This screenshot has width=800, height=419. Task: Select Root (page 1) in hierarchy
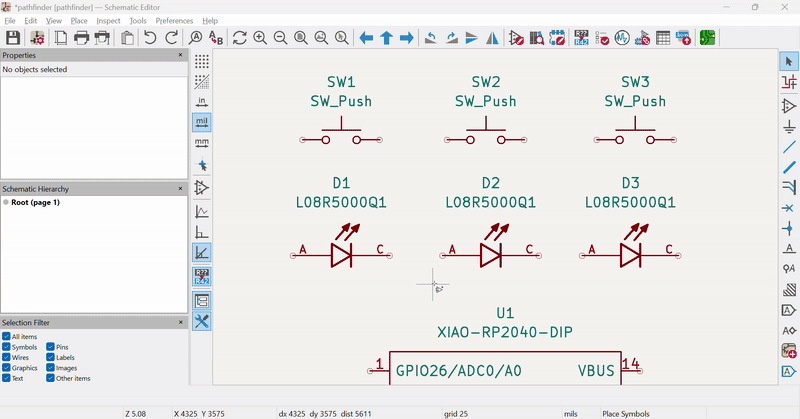35,202
